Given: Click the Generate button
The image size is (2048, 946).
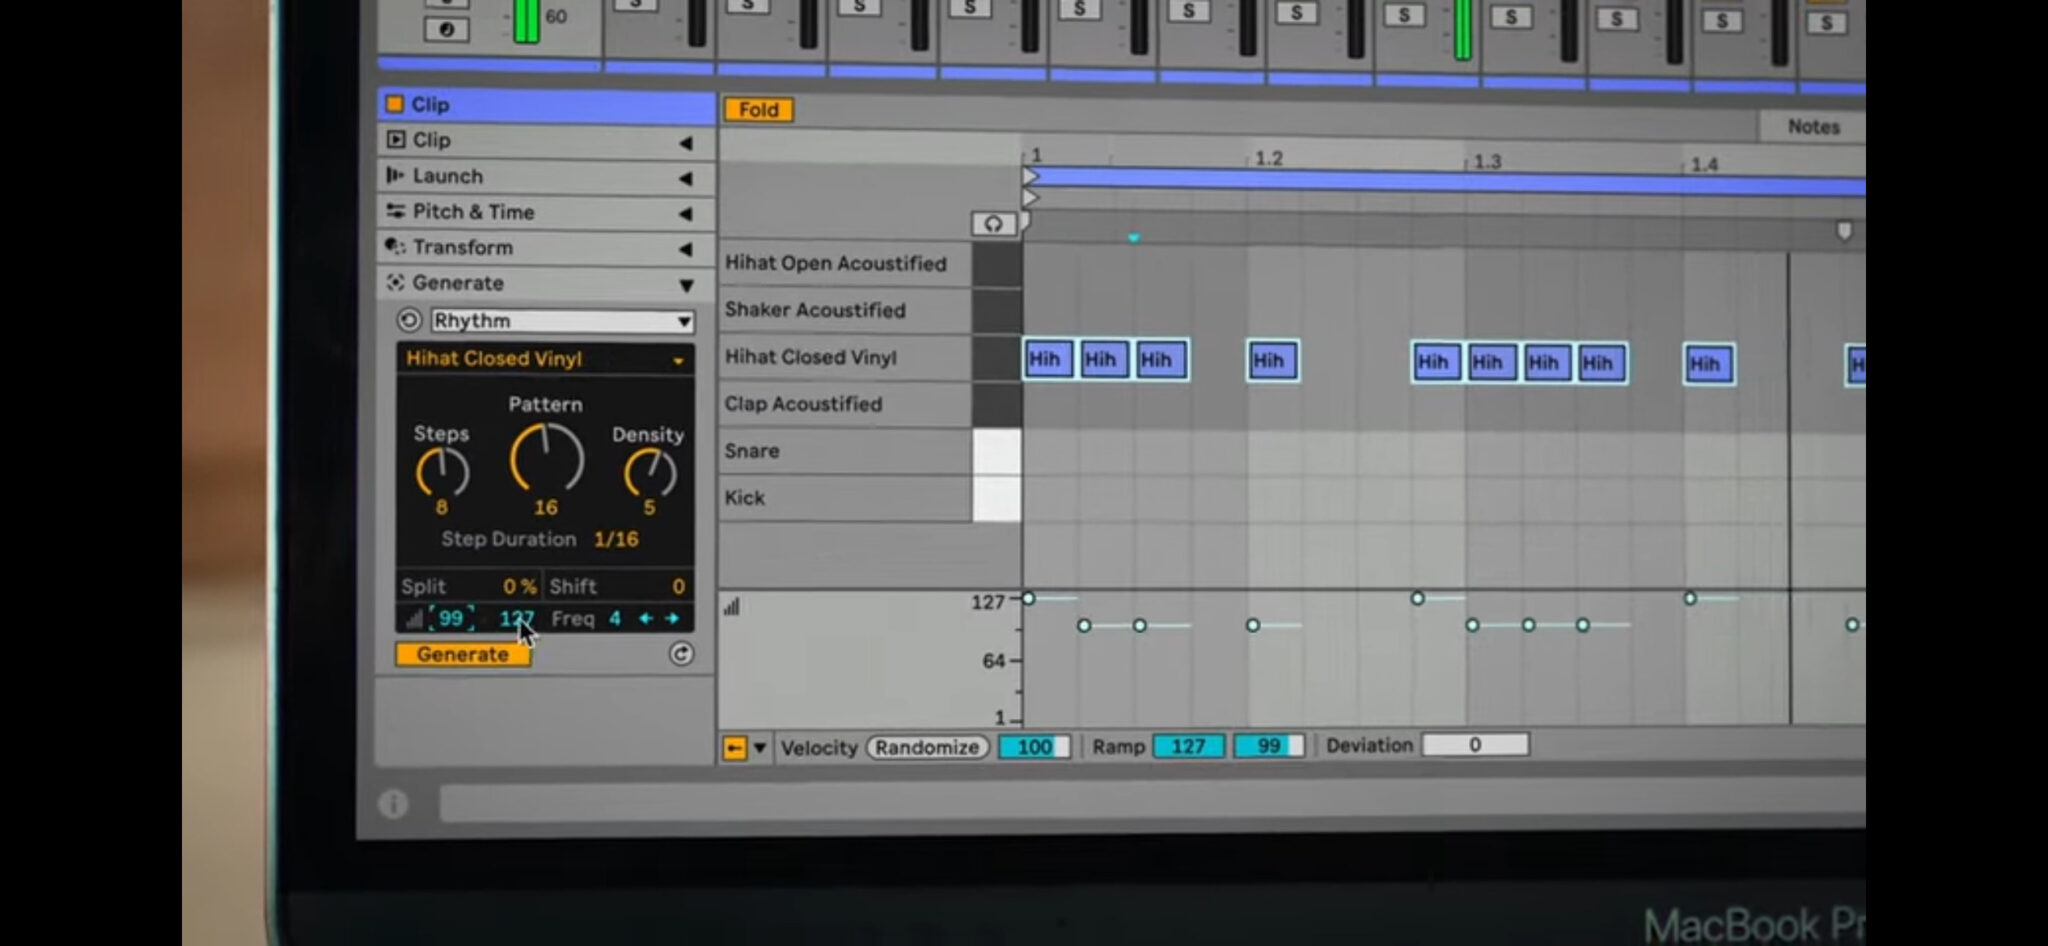Looking at the screenshot, I should point(463,654).
